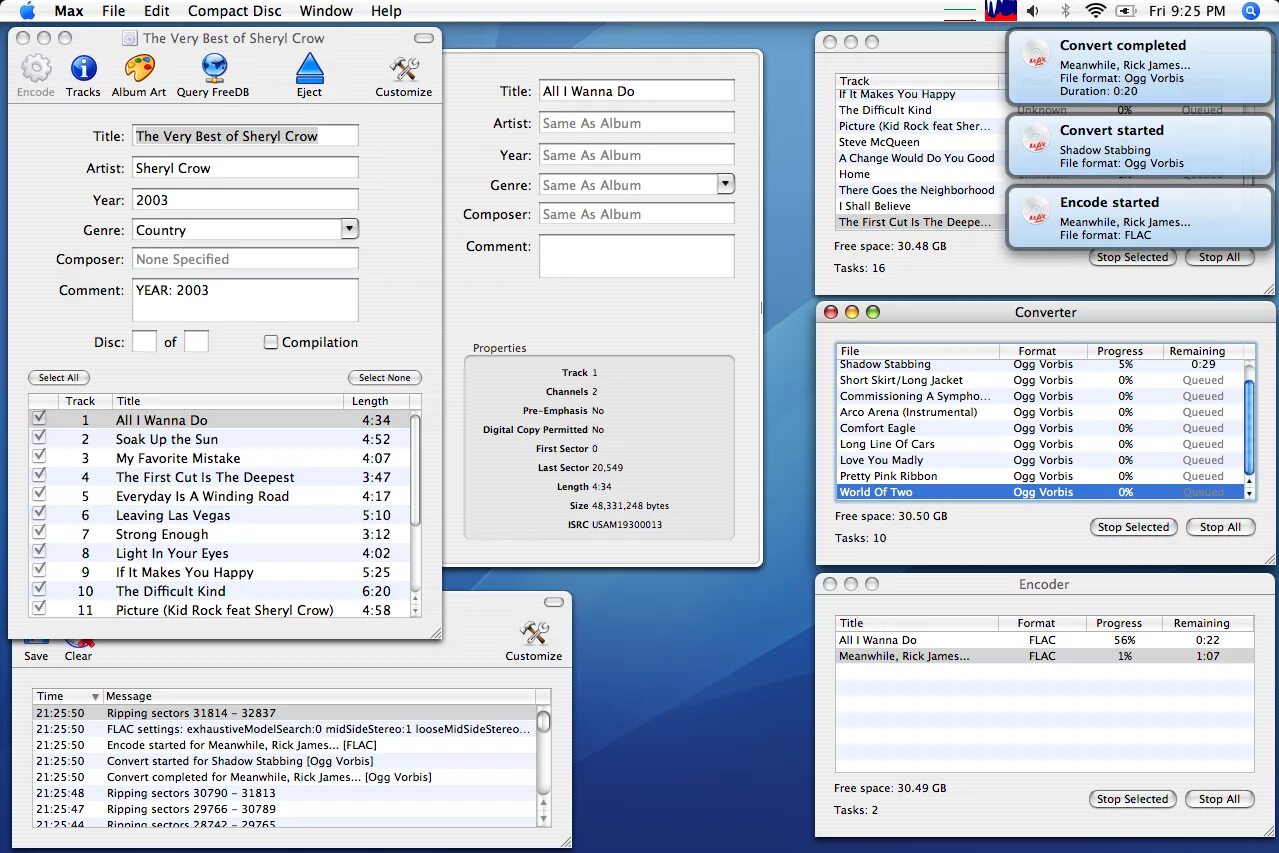
Task: Click the battery status icon
Action: tap(1125, 11)
